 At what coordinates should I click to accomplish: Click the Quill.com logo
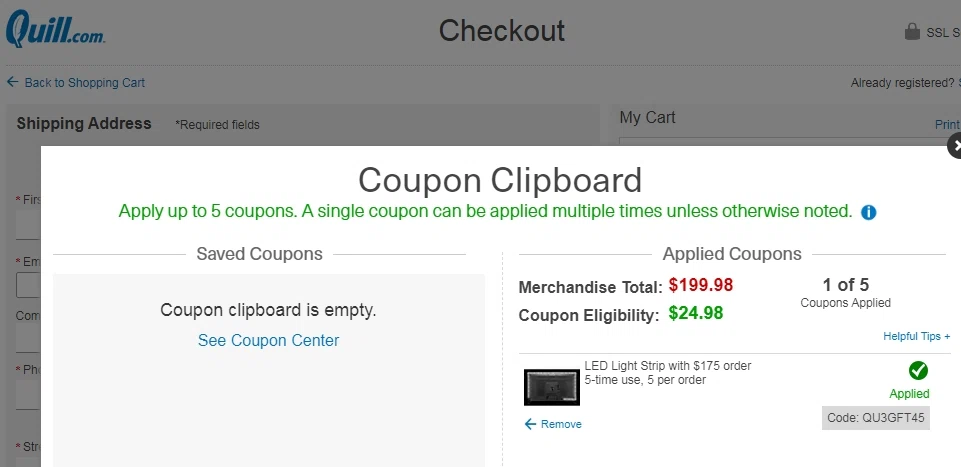pos(55,28)
